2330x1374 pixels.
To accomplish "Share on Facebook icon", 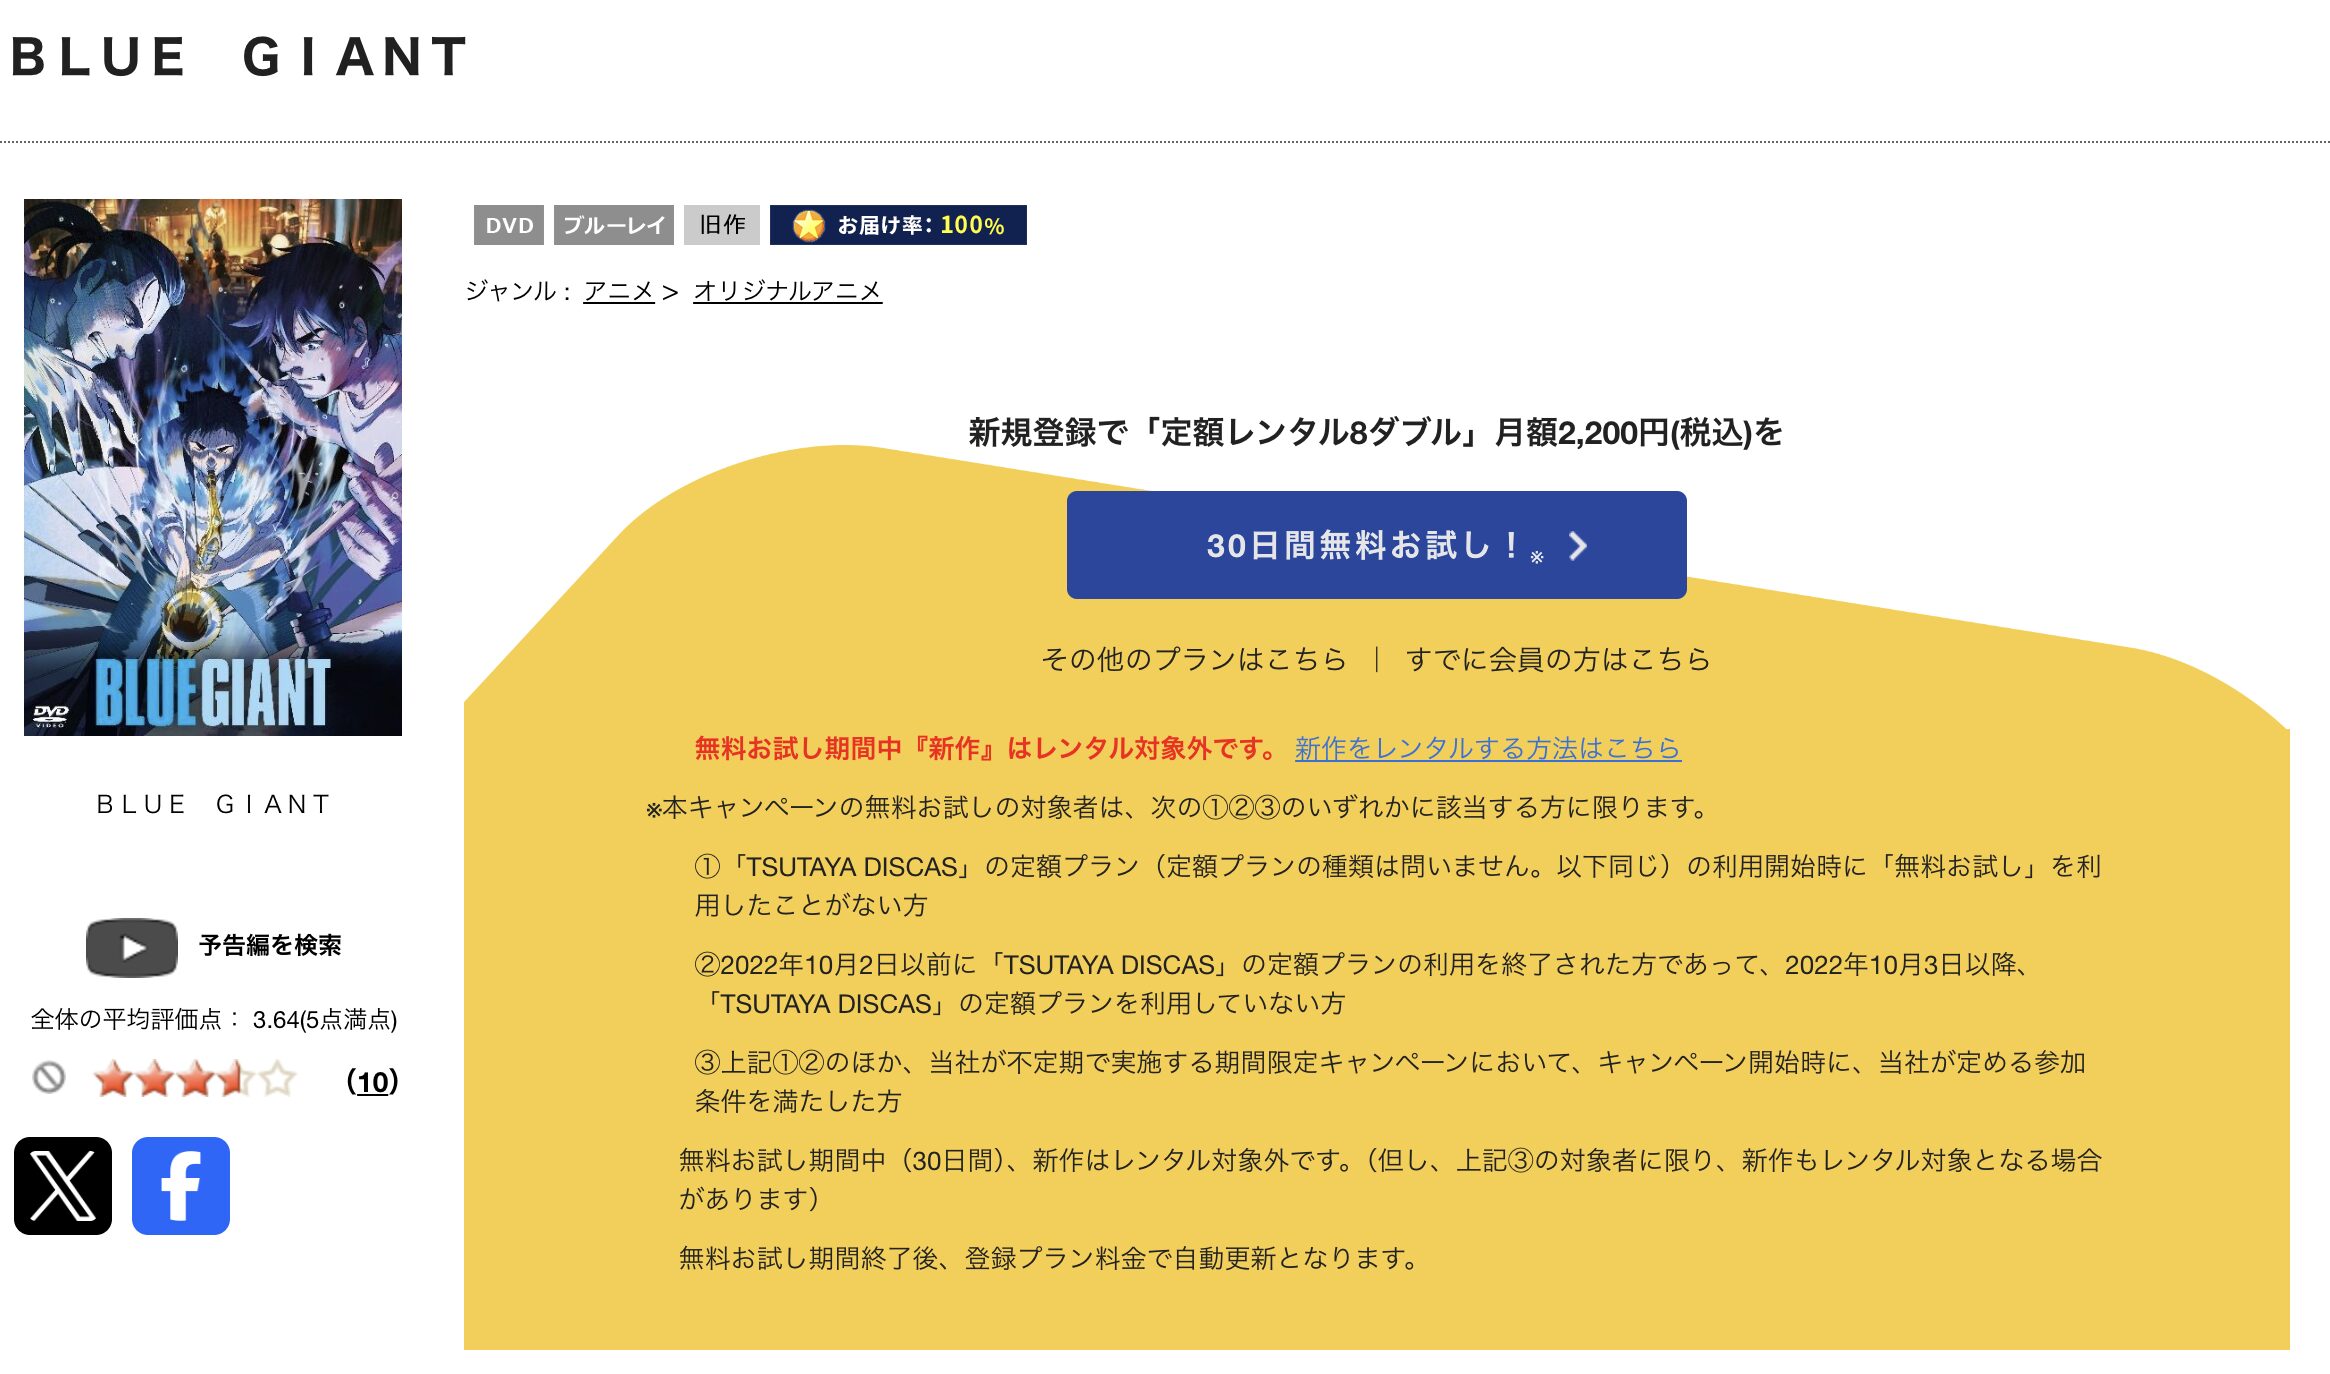I will pos(181,1186).
